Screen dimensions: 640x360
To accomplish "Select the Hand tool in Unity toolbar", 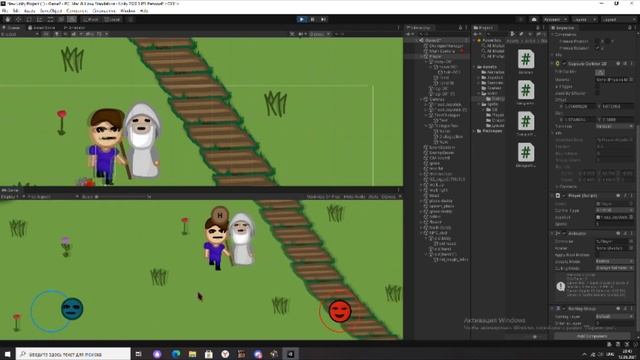I will coord(8,19).
